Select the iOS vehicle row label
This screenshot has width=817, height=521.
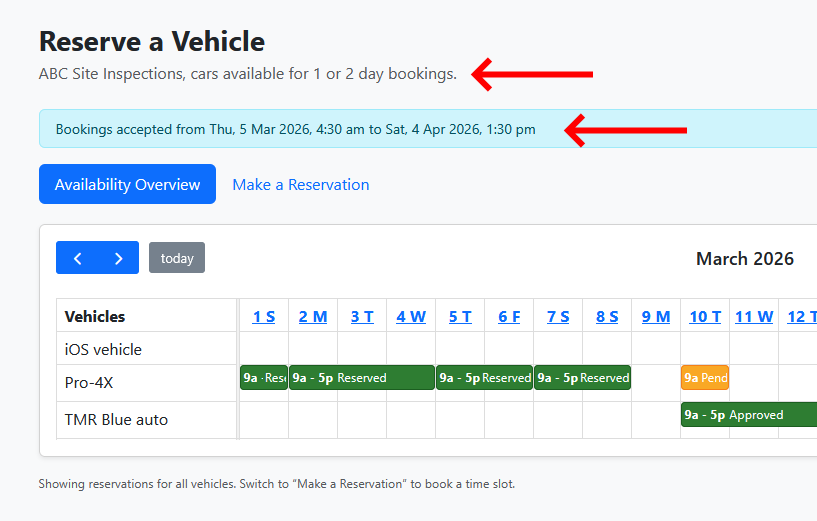pyautogui.click(x=104, y=349)
